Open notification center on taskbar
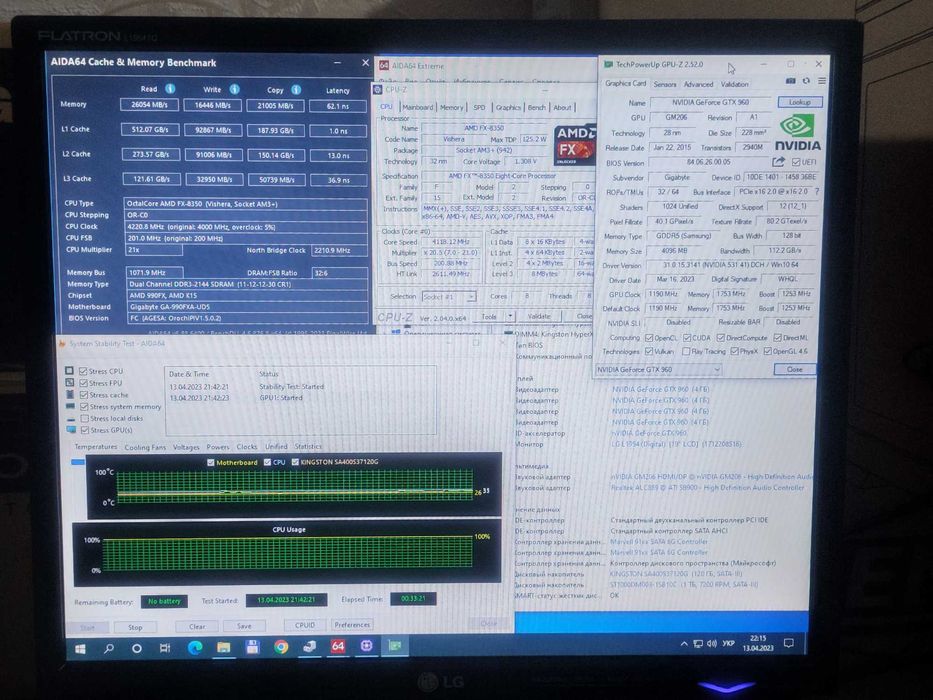 point(789,643)
